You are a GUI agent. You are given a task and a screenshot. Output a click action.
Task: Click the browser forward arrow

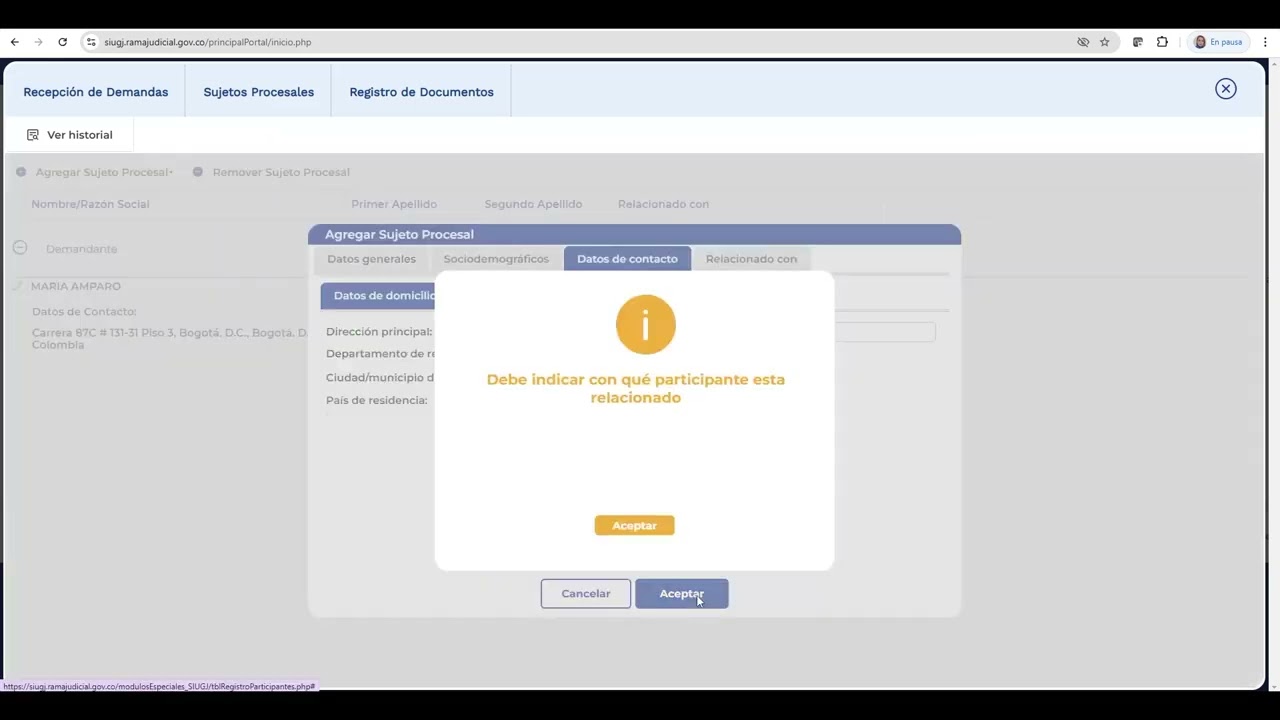coord(38,42)
